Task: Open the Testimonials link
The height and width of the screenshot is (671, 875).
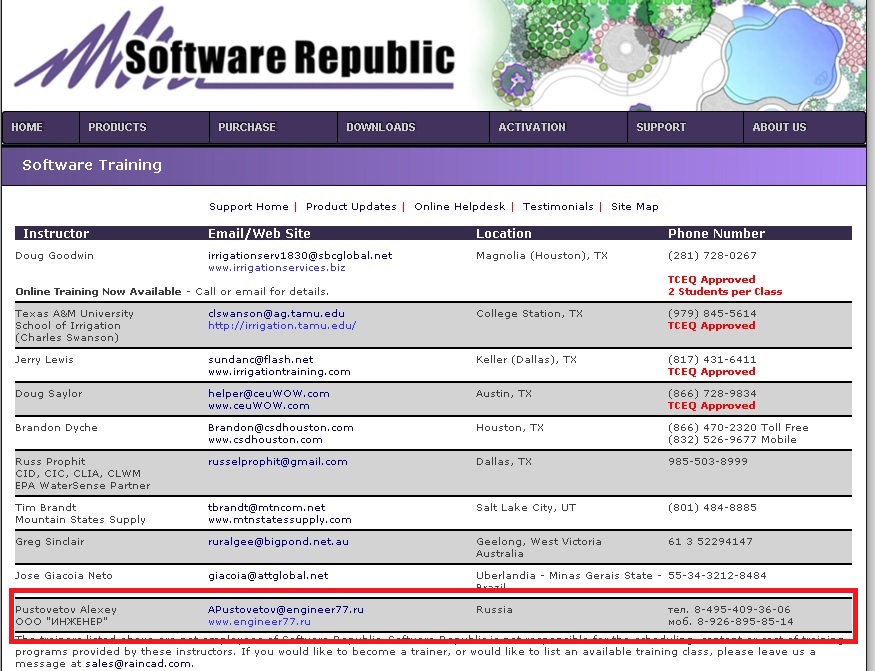Action: click(x=558, y=207)
